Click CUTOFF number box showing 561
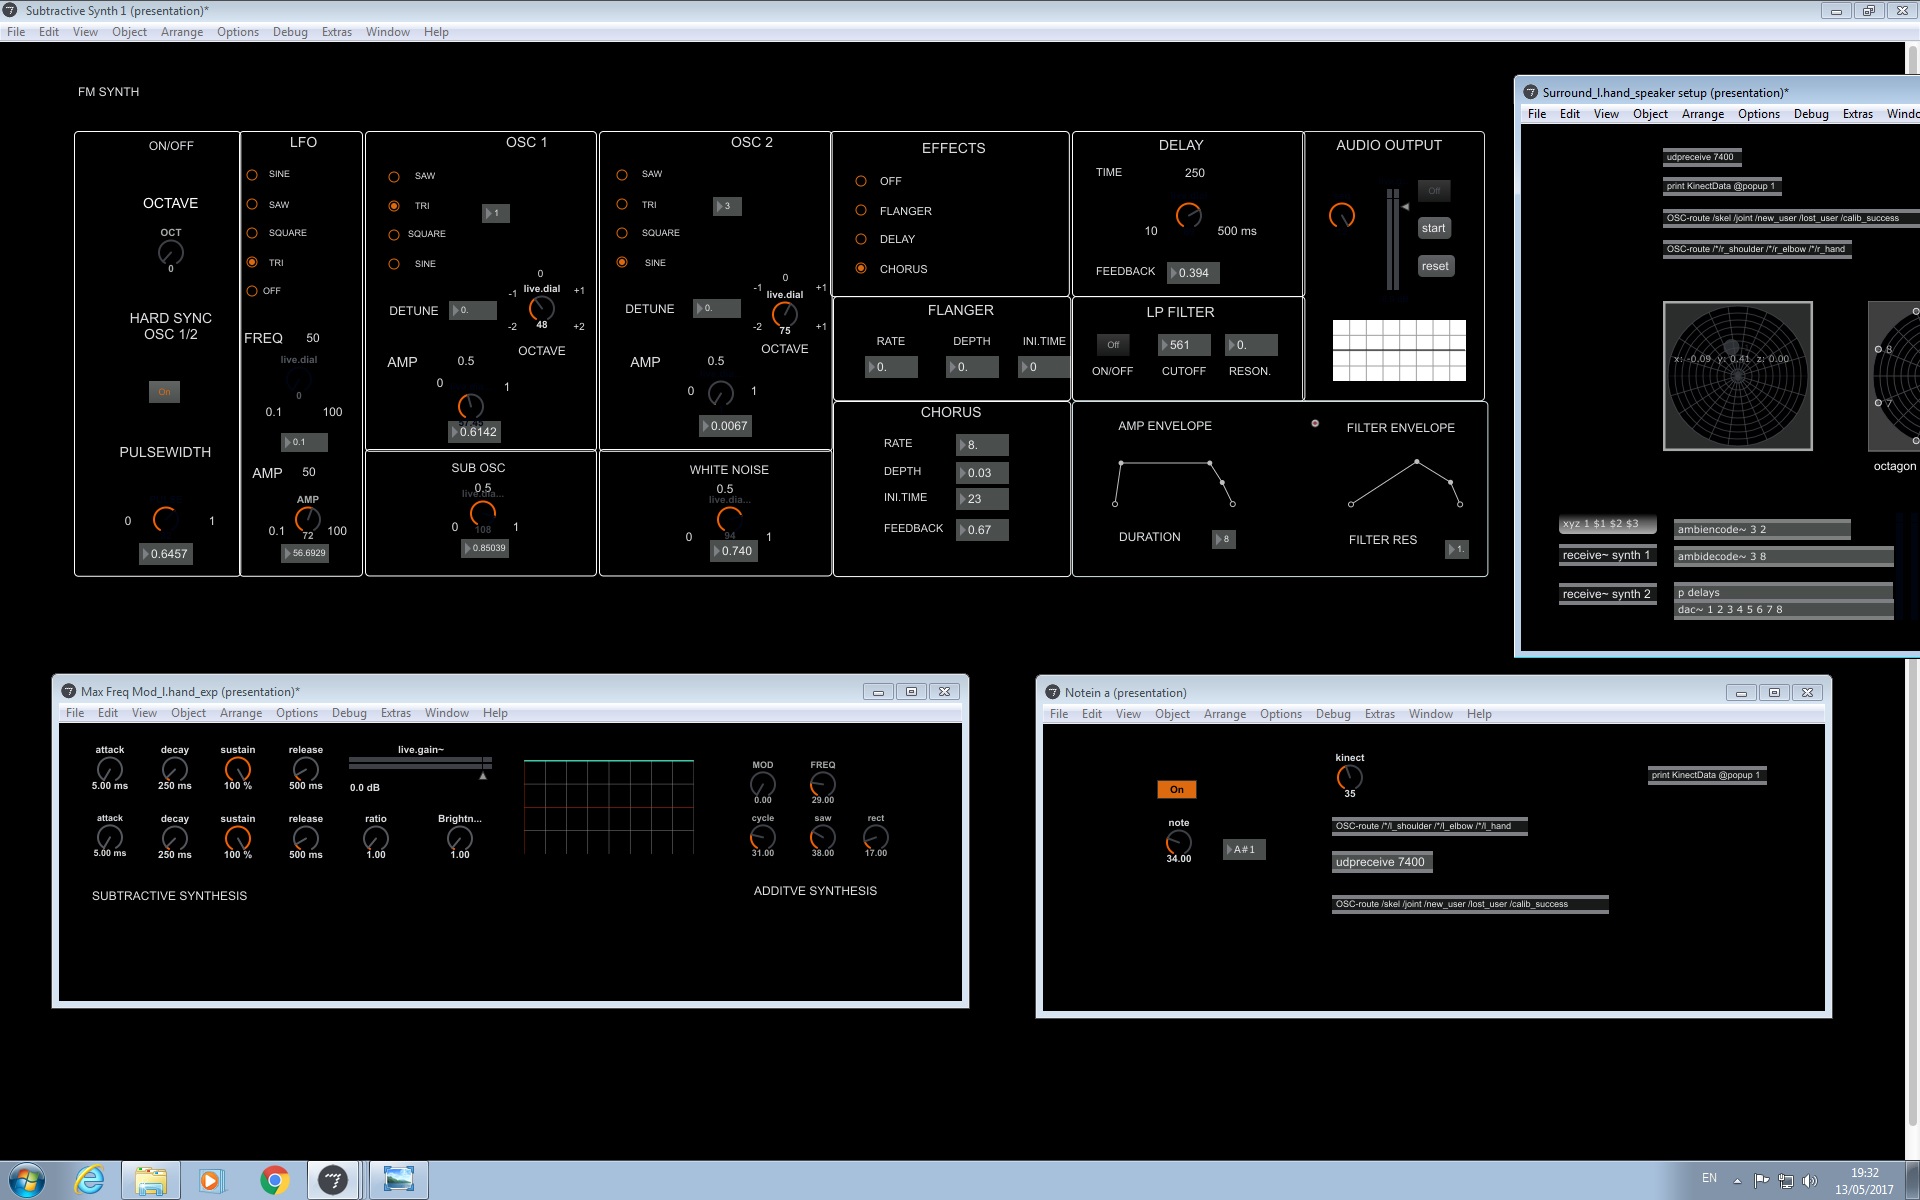This screenshot has width=1920, height=1200. coord(1184,345)
